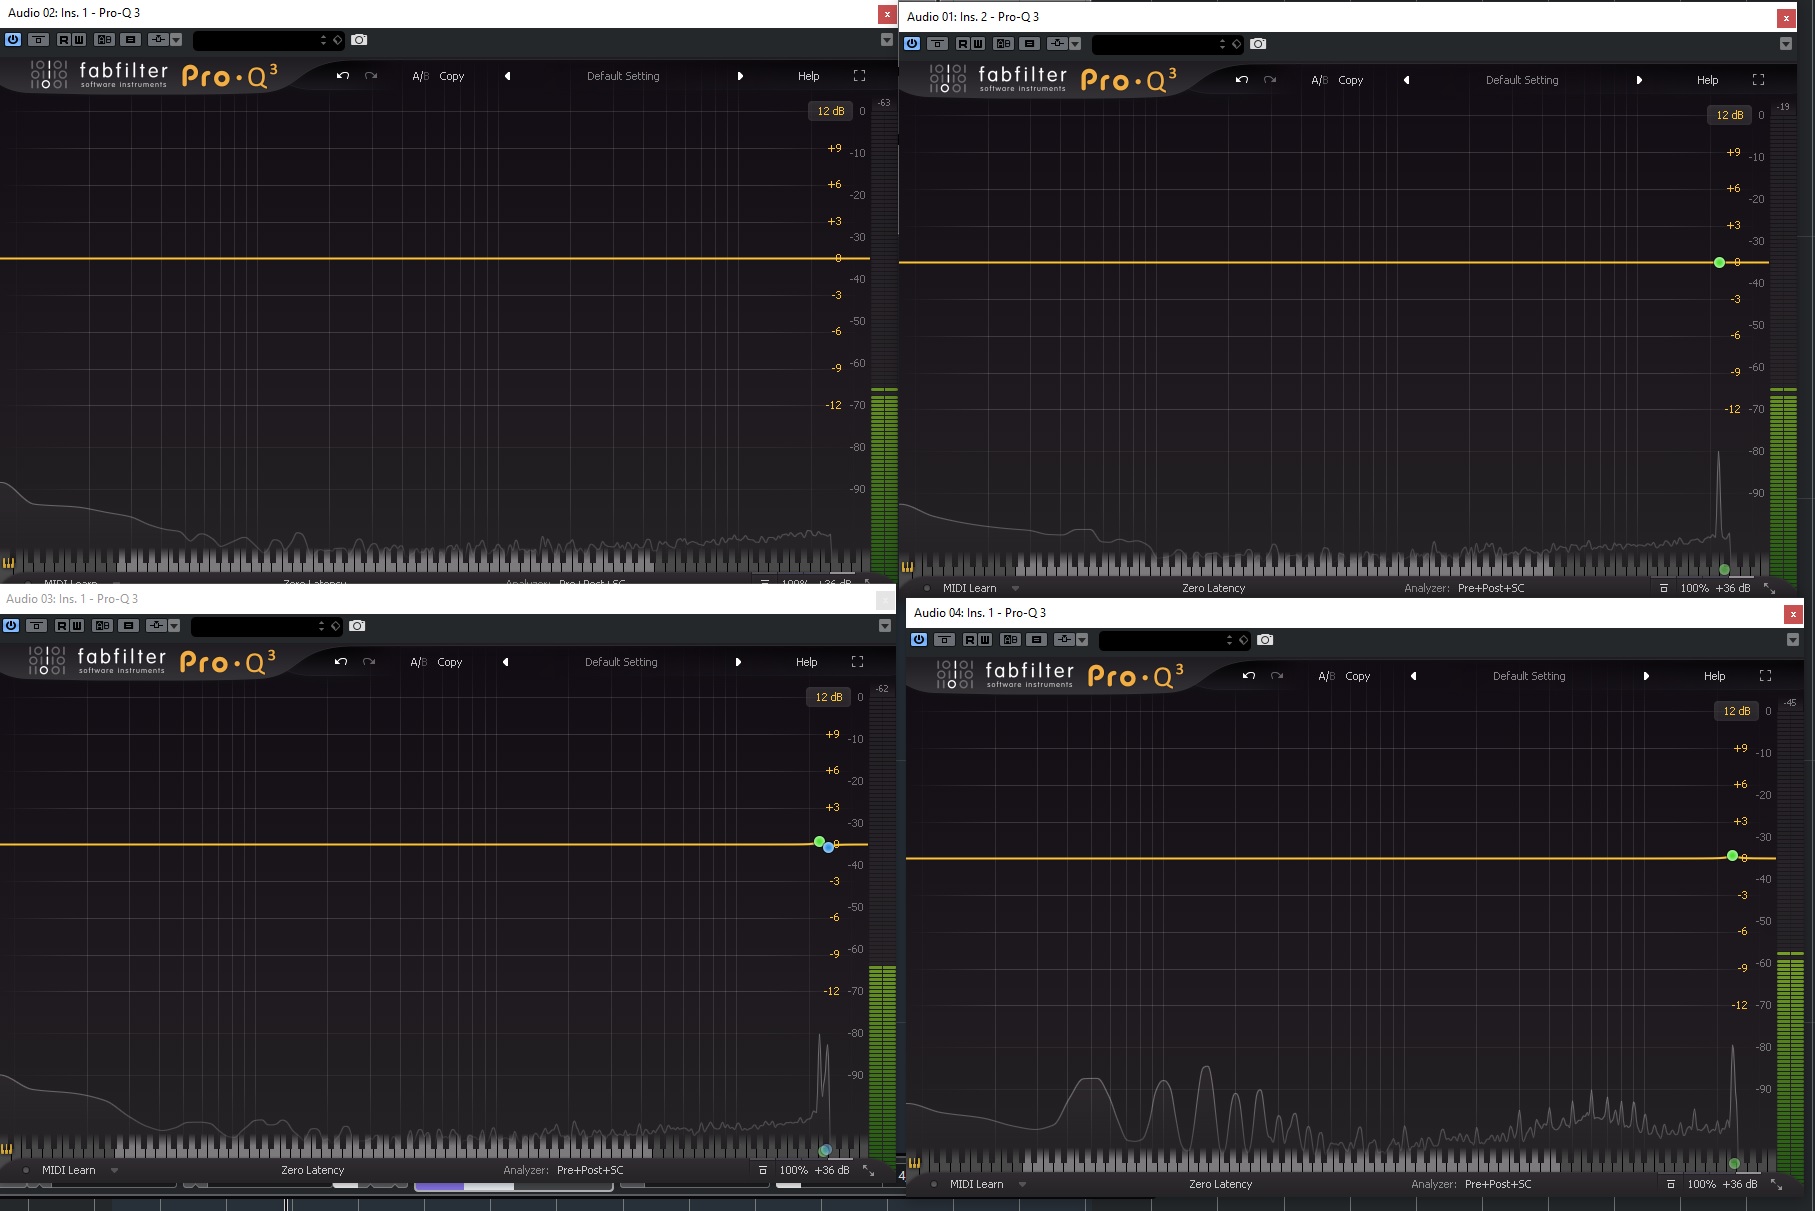The image size is (1815, 1211).
Task: Toggle plugin power button in Audio 04 window
Action: click(x=919, y=640)
